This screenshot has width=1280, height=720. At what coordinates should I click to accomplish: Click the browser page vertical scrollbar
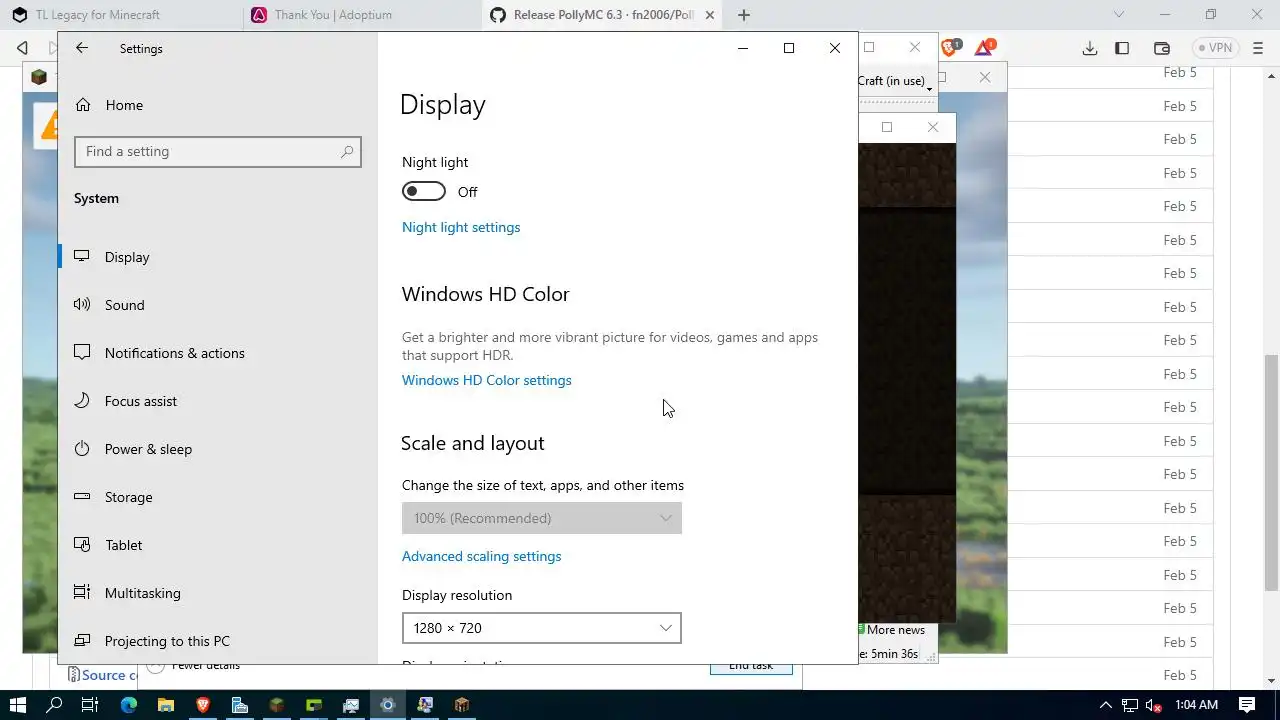pos(1271,472)
